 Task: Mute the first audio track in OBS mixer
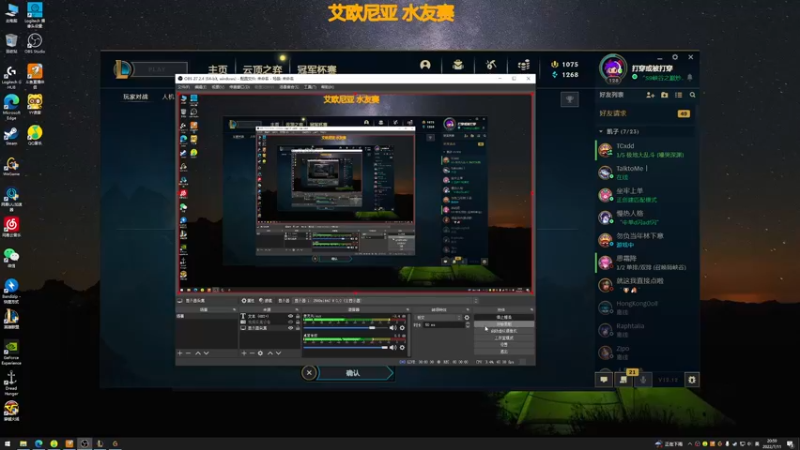click(x=393, y=328)
